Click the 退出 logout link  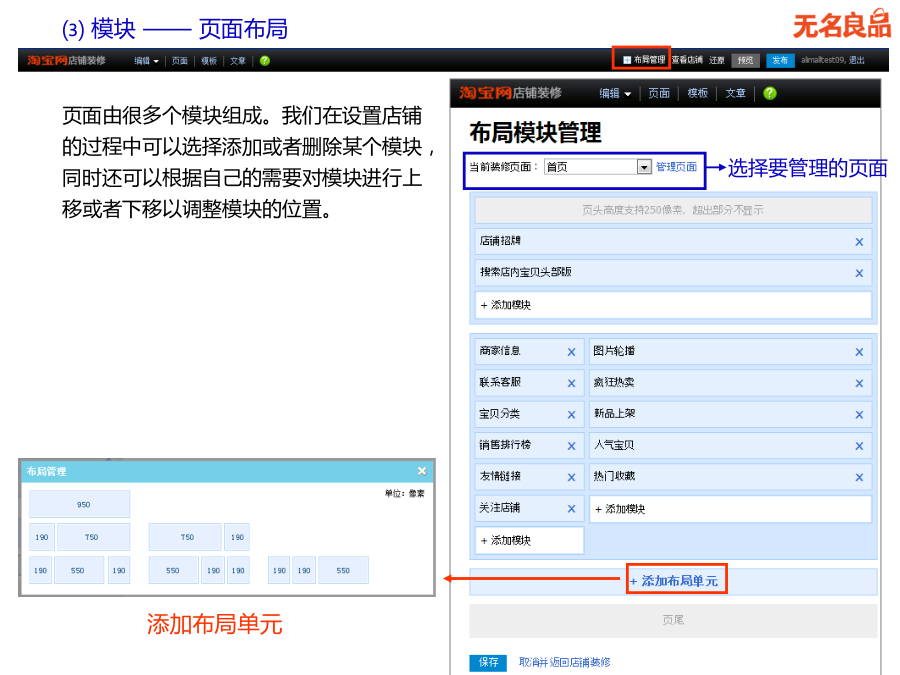coord(856,60)
